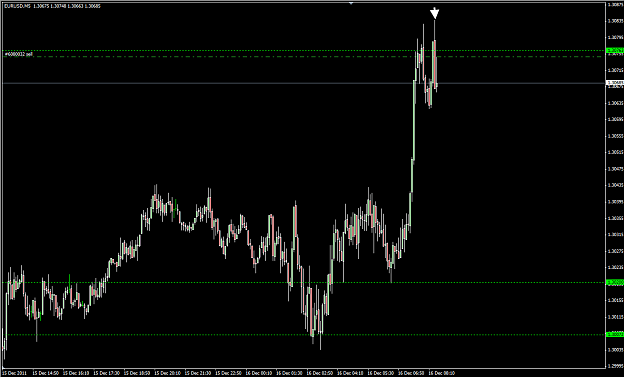
Task: Click the '15 Dec 16:10' time label
Action: pos(77,374)
